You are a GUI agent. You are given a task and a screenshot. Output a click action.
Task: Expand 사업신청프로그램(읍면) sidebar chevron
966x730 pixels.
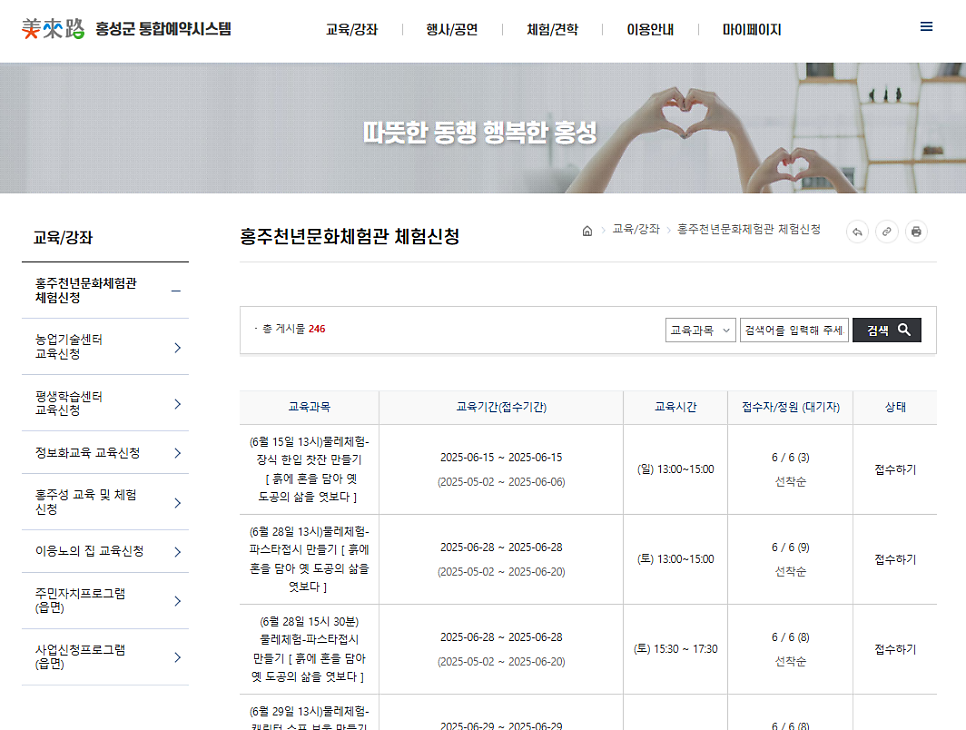pyautogui.click(x=177, y=657)
